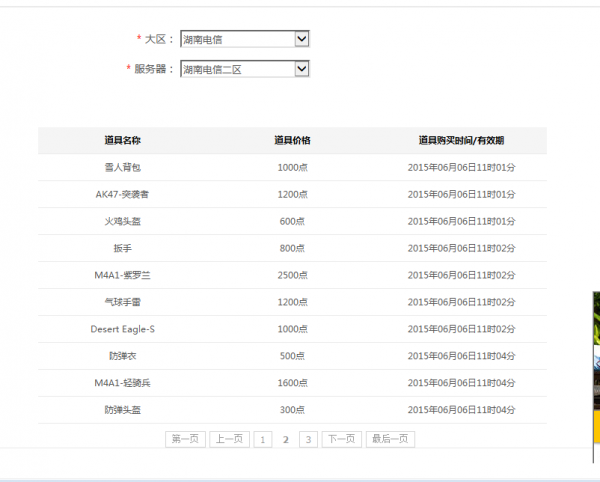Viewport: 600px width, 482px height.
Task: Click purchase time of 扳手 row
Action: click(x=461, y=248)
